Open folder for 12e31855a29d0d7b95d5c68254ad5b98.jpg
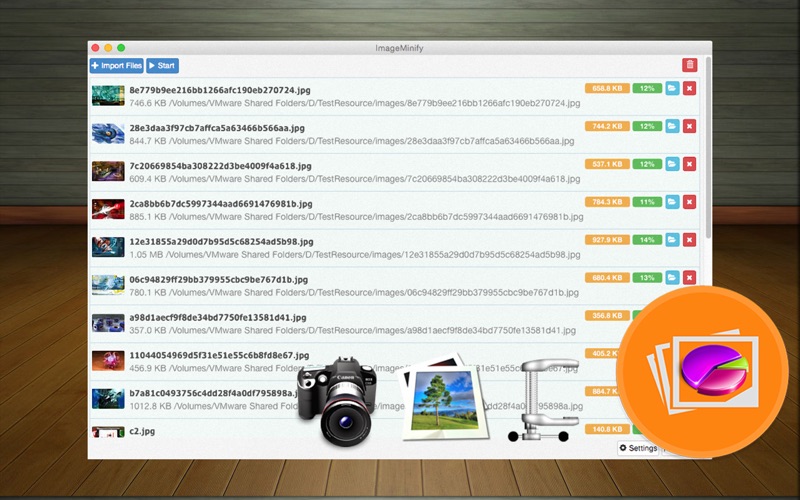 point(672,240)
